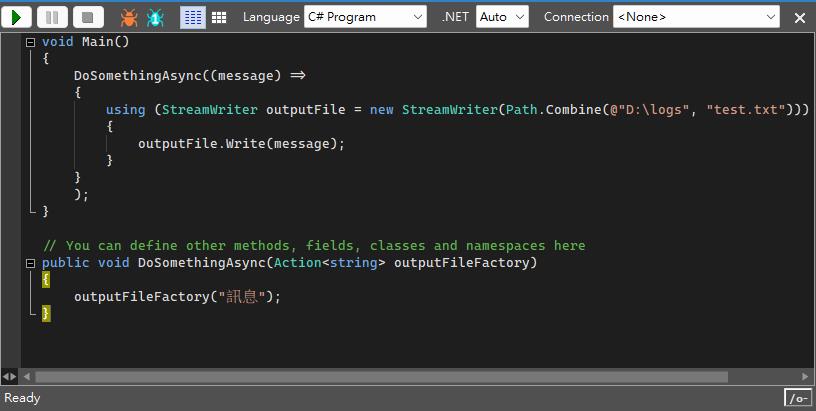Switch results to data grids view
The image size is (816, 411).
pyautogui.click(x=218, y=17)
